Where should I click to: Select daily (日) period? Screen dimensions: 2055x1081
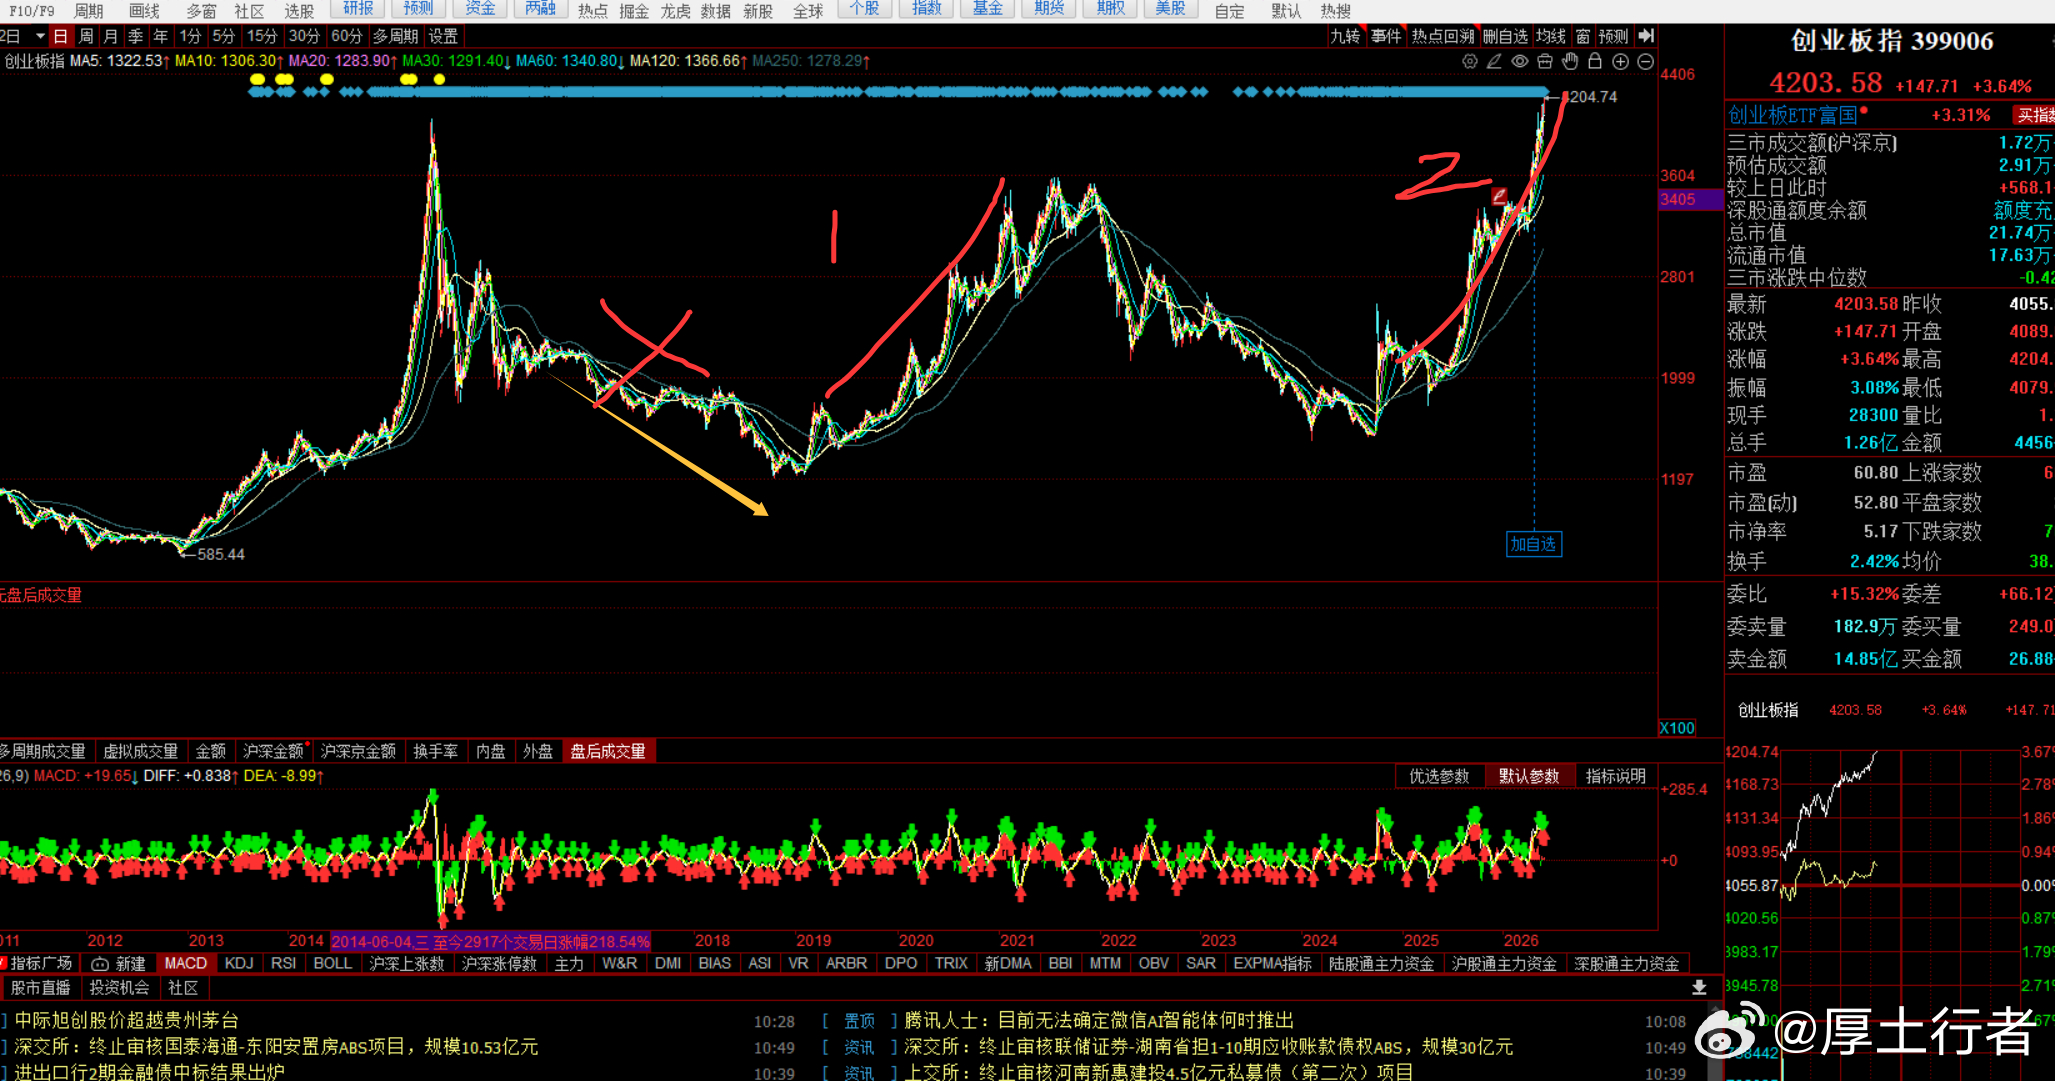[x=60, y=36]
